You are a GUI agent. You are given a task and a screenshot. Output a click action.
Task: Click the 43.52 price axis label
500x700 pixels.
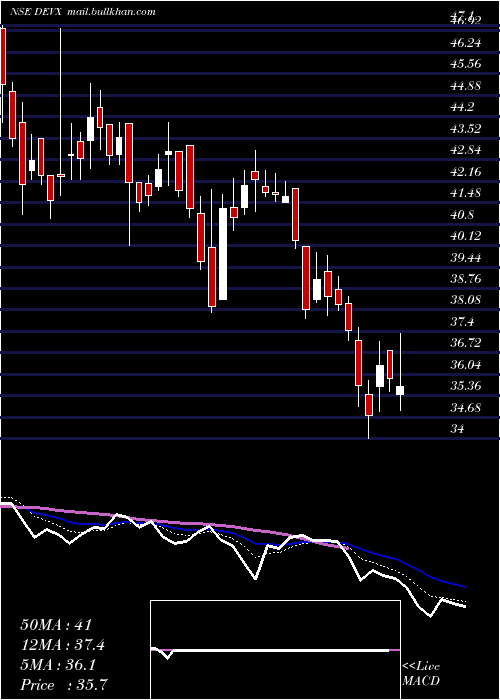click(464, 129)
